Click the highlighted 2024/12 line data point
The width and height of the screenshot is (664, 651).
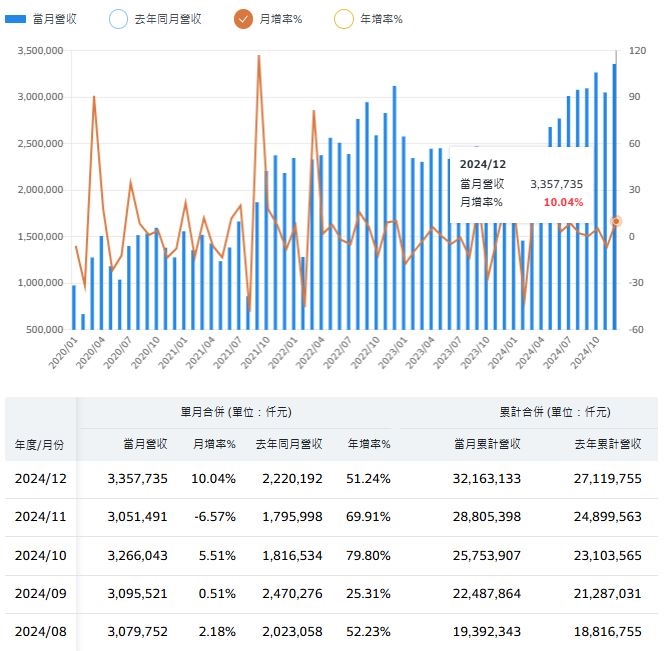tap(617, 221)
